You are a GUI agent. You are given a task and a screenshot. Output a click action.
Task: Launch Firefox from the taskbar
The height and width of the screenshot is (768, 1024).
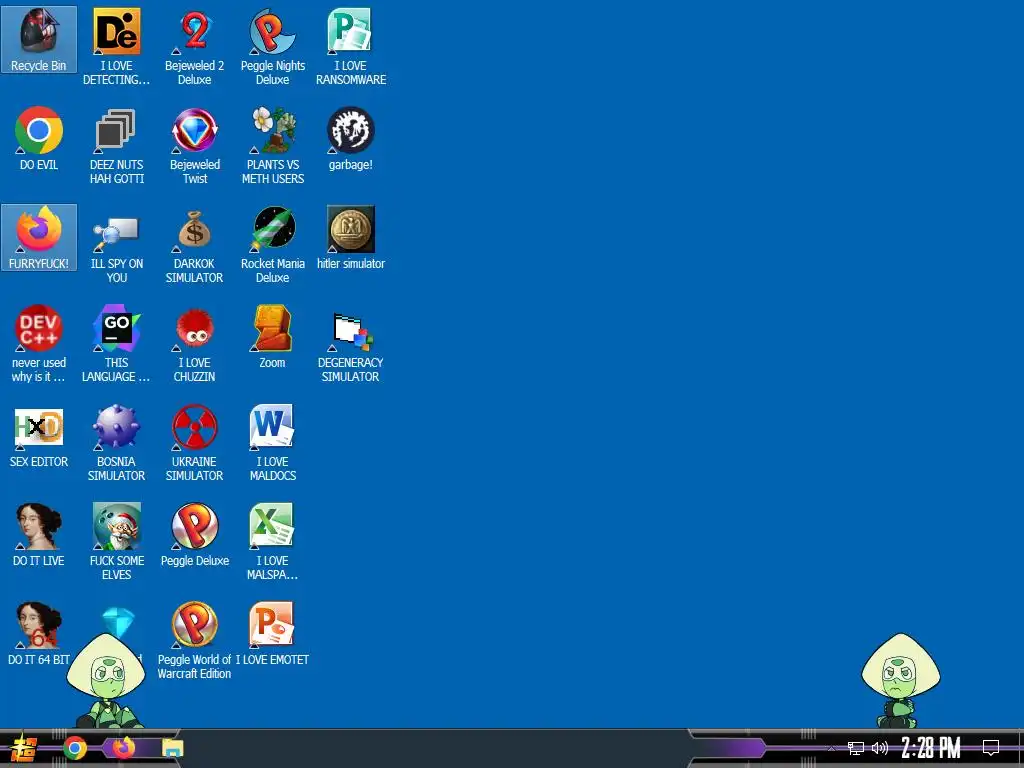pos(123,747)
